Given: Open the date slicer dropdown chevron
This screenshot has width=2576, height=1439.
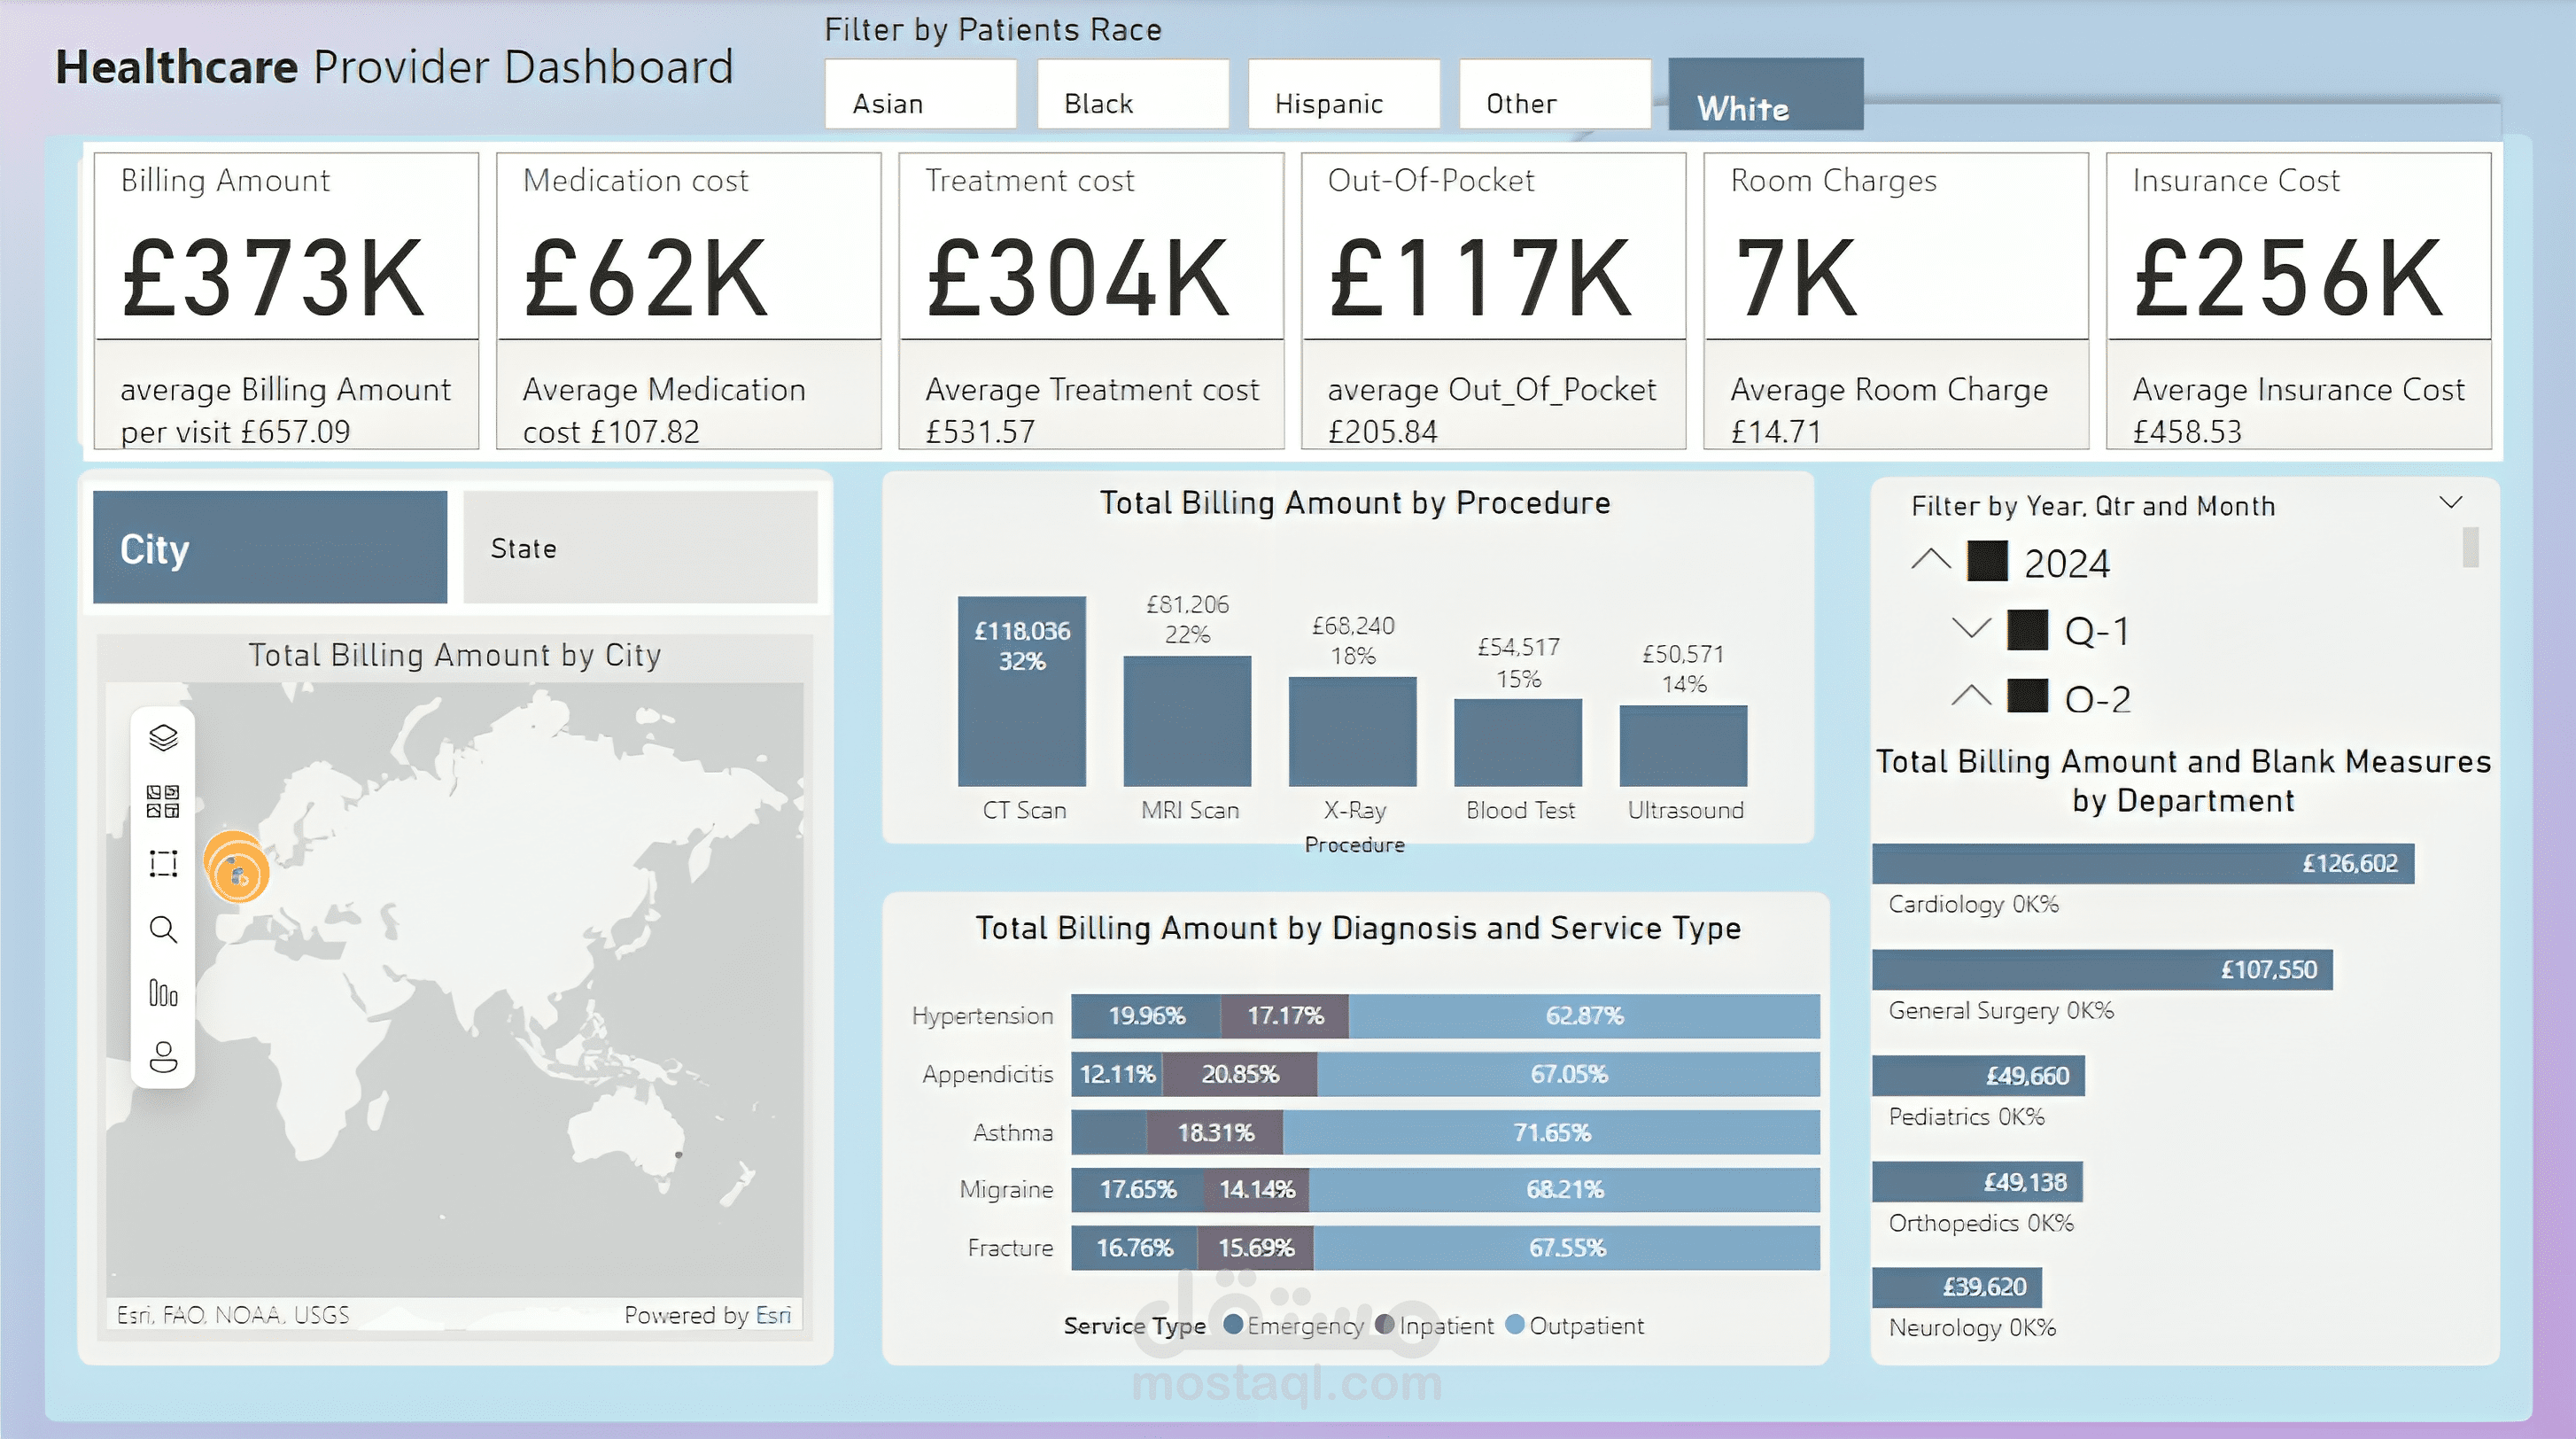Looking at the screenshot, I should tap(2451, 502).
